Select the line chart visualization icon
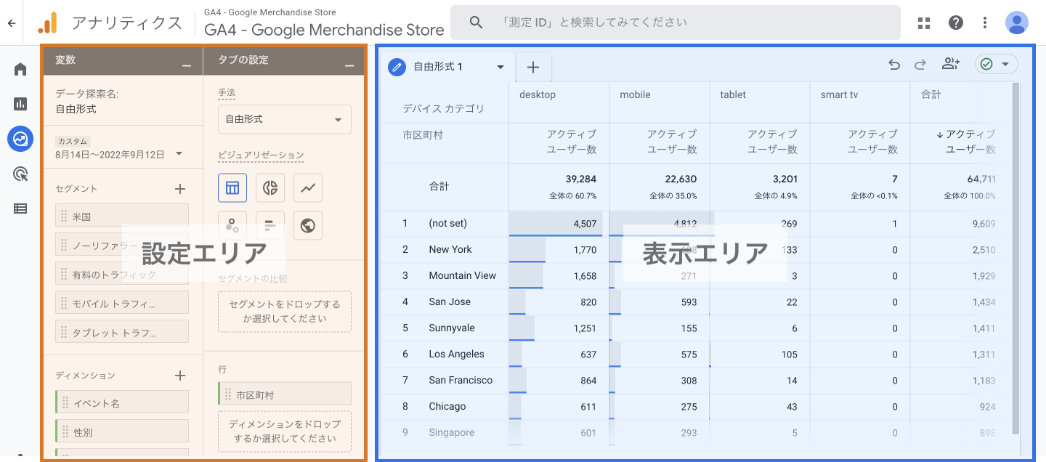 [x=308, y=188]
